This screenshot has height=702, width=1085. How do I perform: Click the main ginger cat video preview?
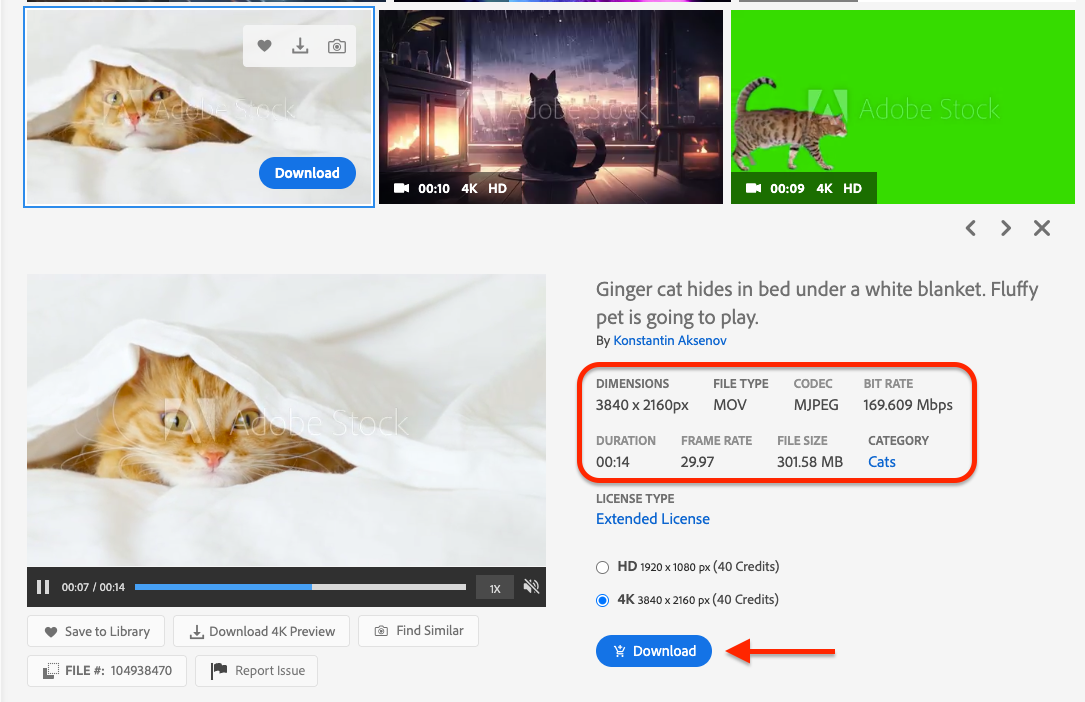click(x=286, y=421)
